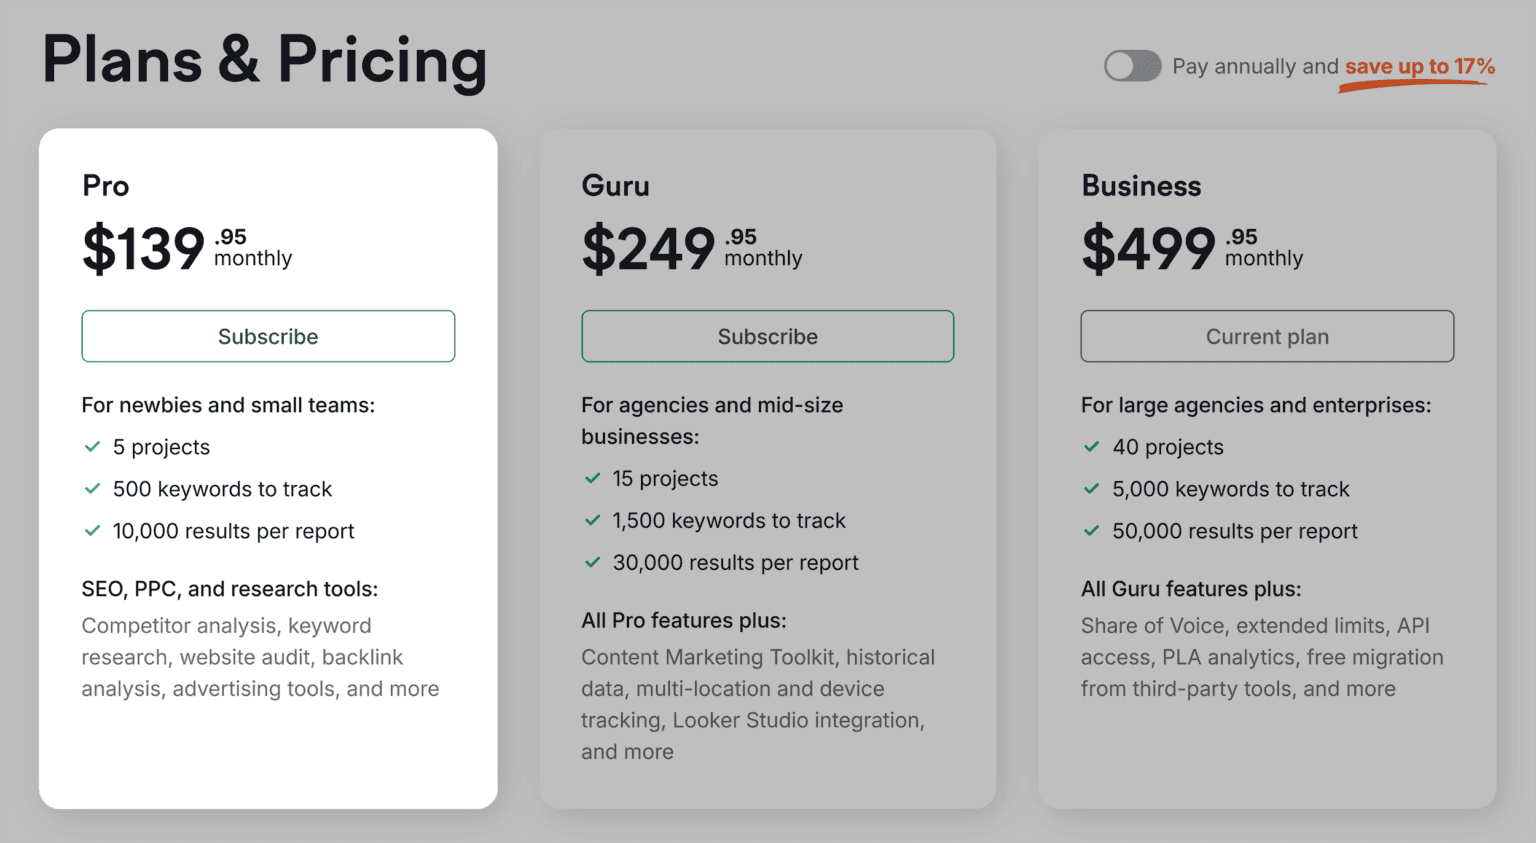Click the checkmark beside 30,000 results per report
Screen dimensions: 1536x843
[x=592, y=563]
